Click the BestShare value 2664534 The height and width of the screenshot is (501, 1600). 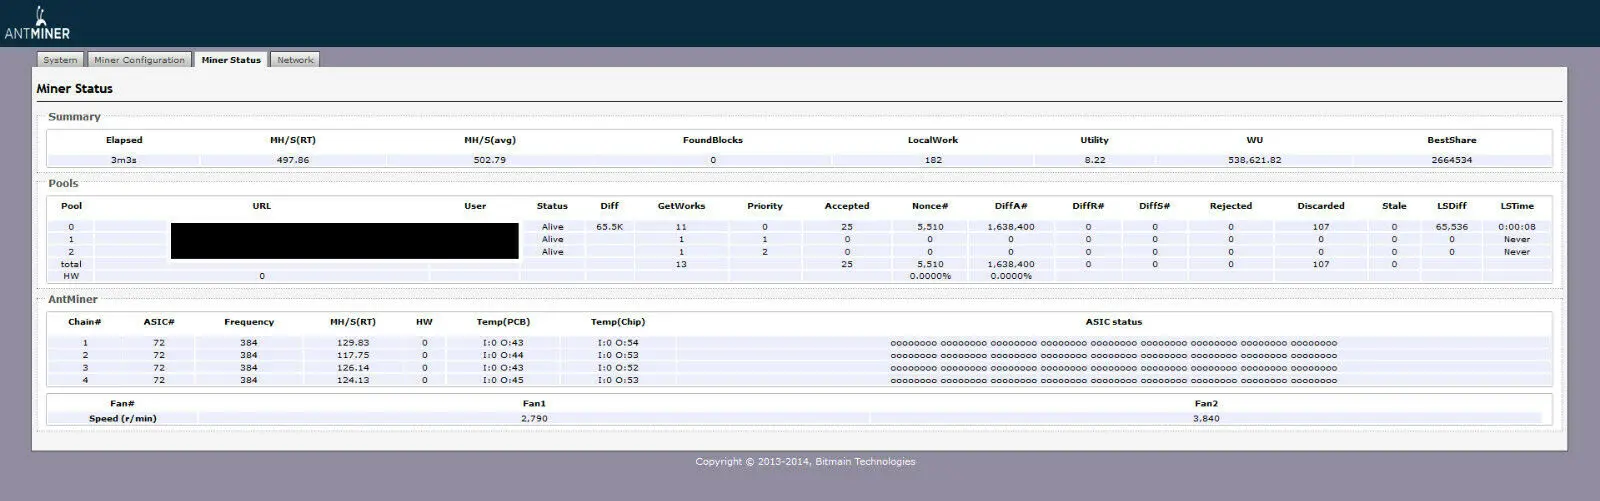pyautogui.click(x=1451, y=160)
